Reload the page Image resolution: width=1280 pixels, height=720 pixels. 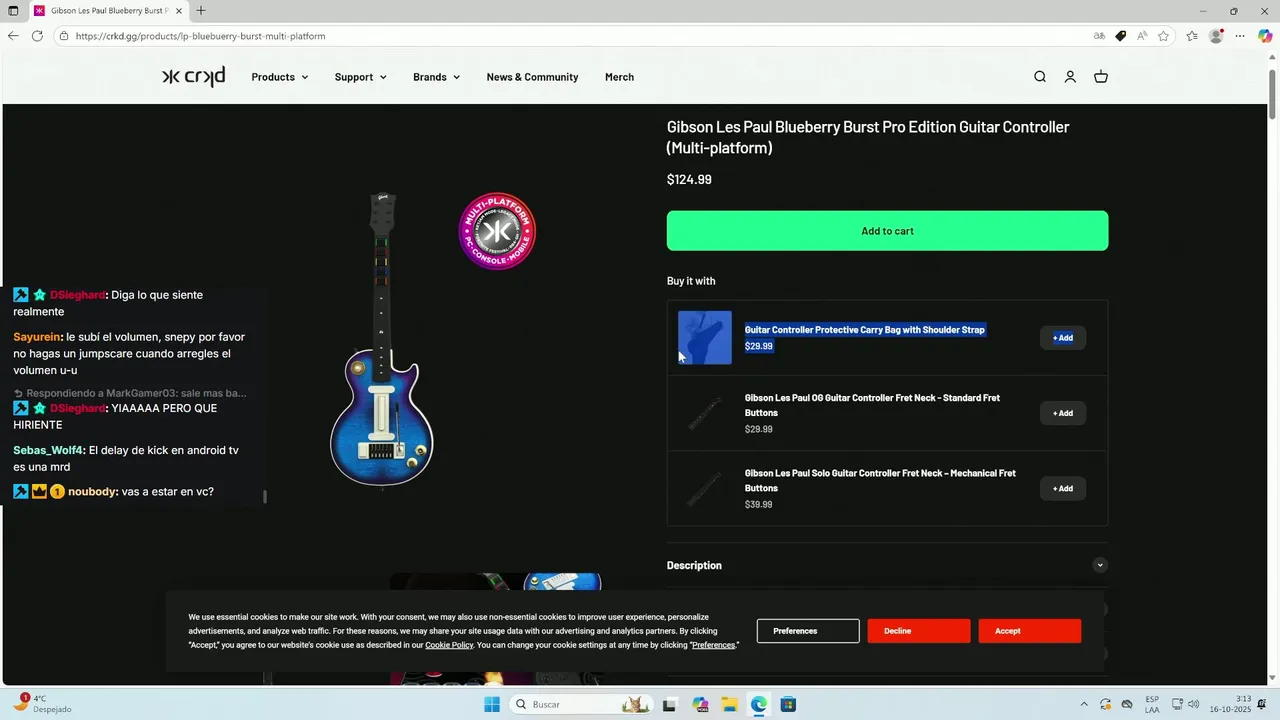37,36
